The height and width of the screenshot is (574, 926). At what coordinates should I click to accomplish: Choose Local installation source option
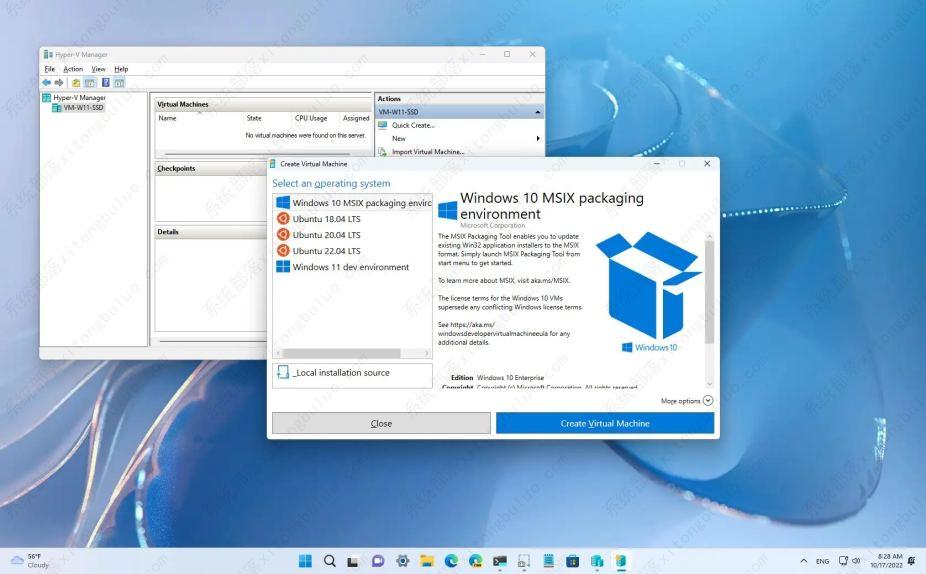(x=341, y=373)
